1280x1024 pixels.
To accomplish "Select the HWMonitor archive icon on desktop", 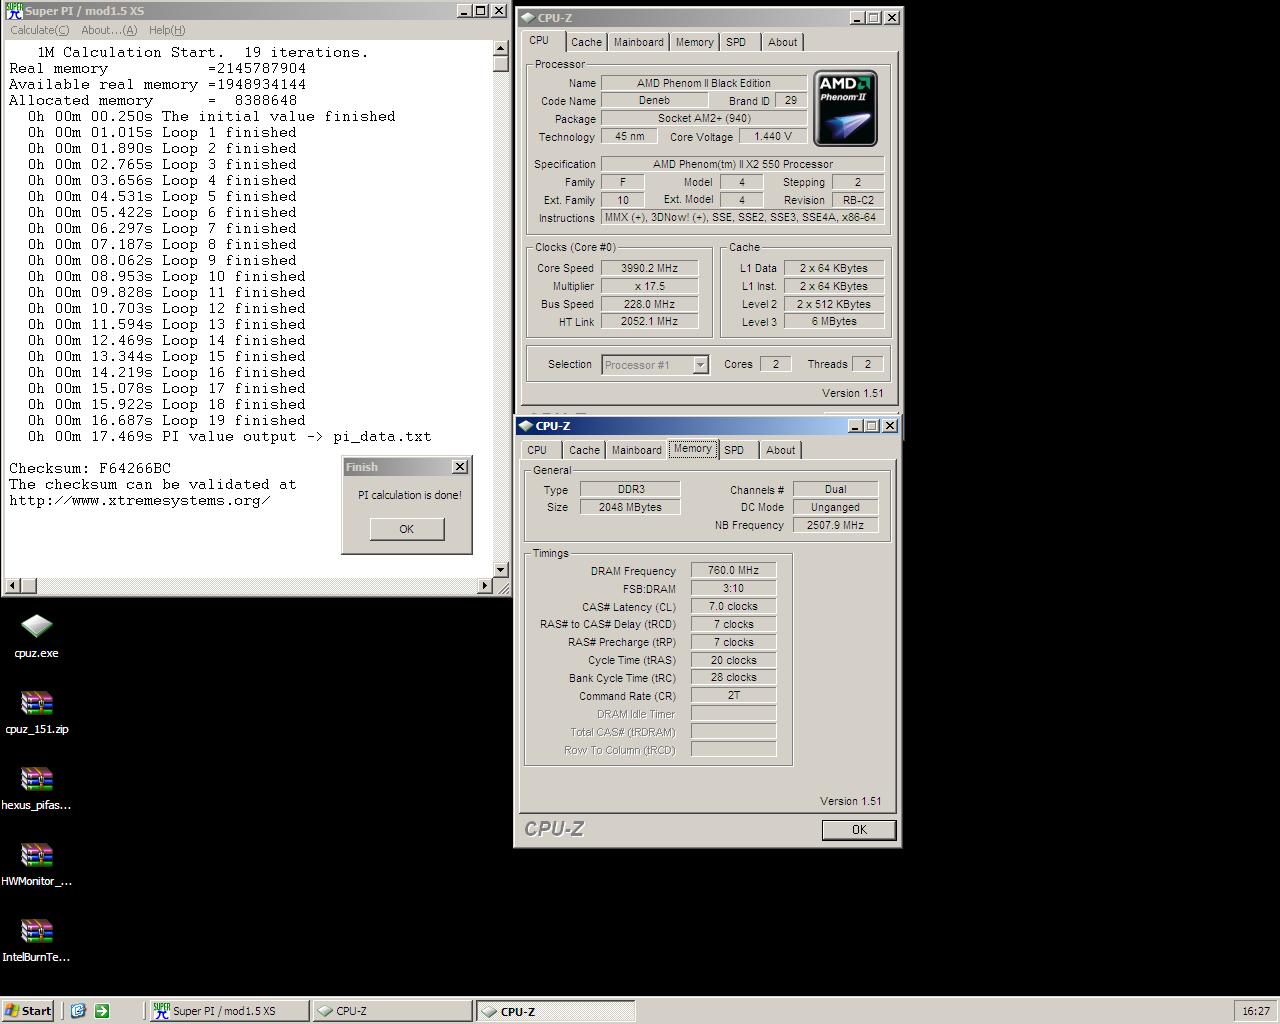I will coord(37,855).
